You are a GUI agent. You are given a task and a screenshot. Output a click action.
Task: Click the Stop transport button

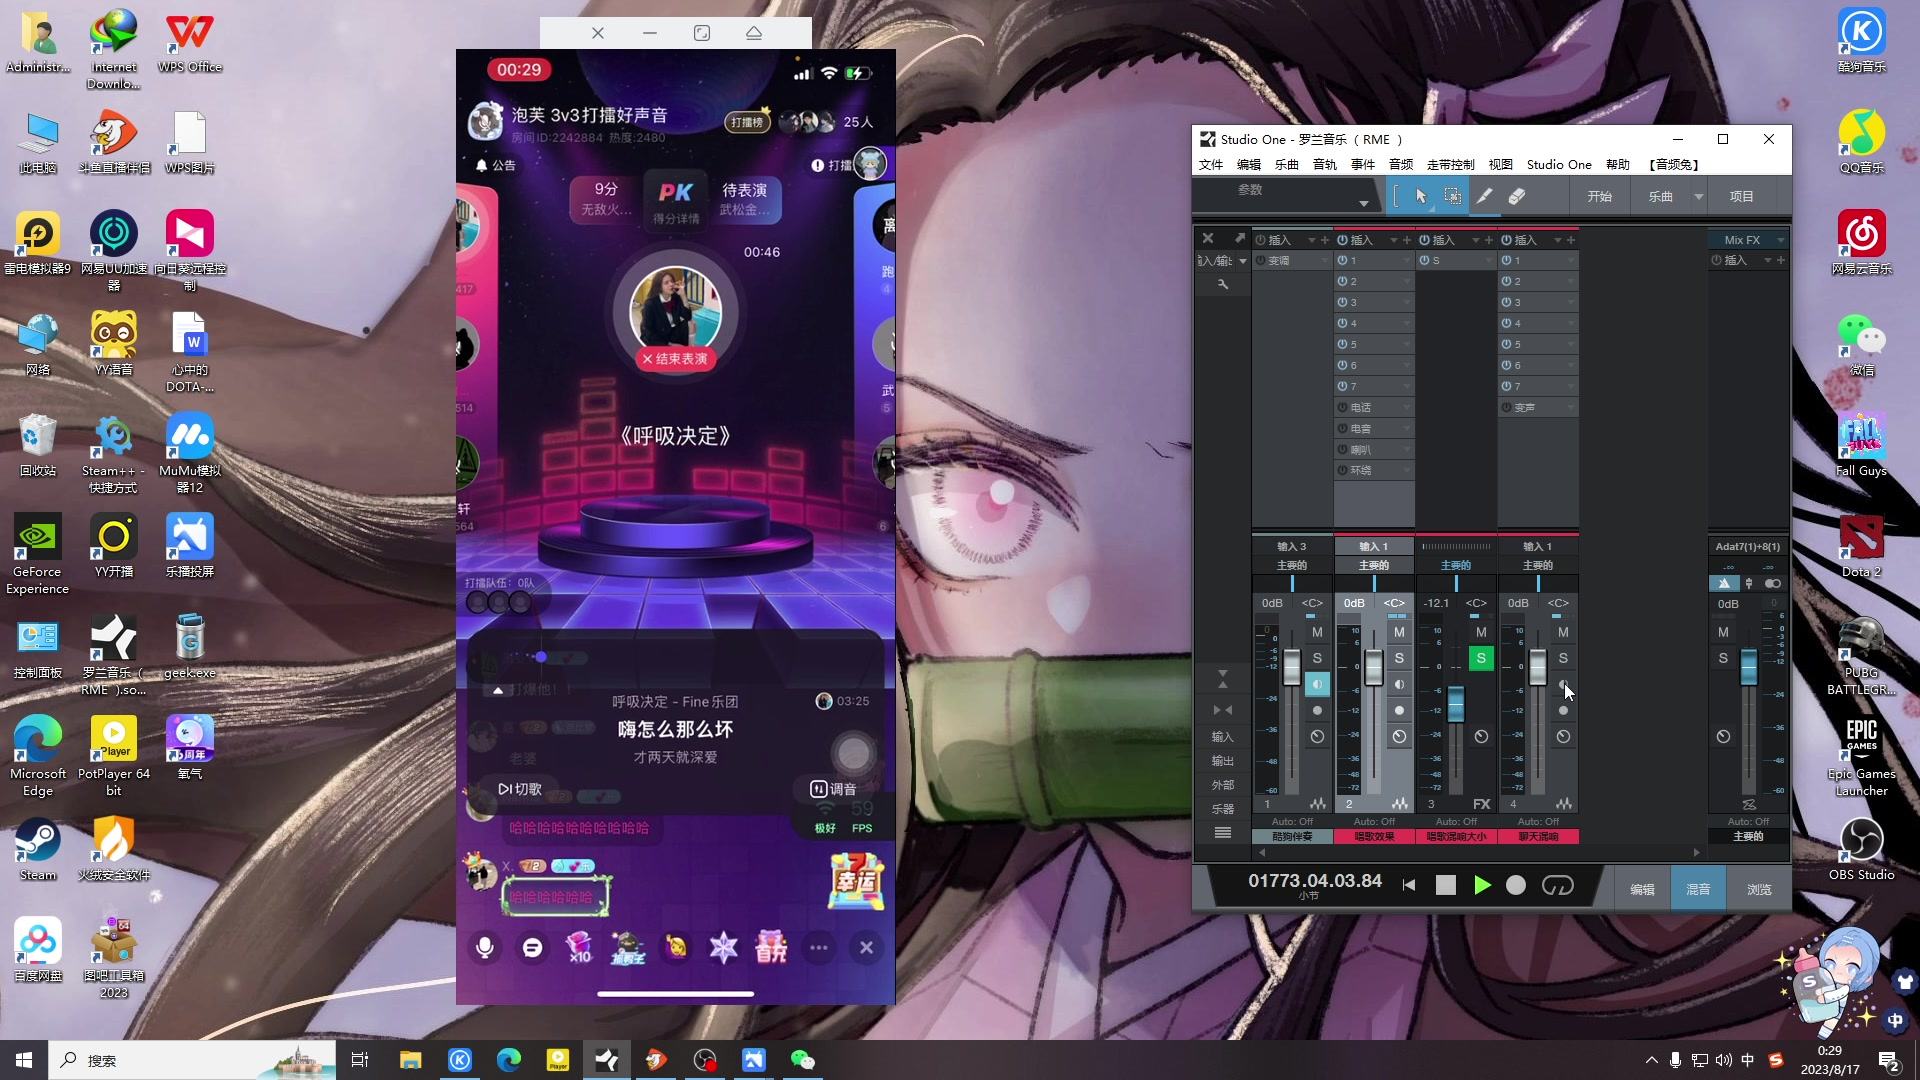(1446, 885)
